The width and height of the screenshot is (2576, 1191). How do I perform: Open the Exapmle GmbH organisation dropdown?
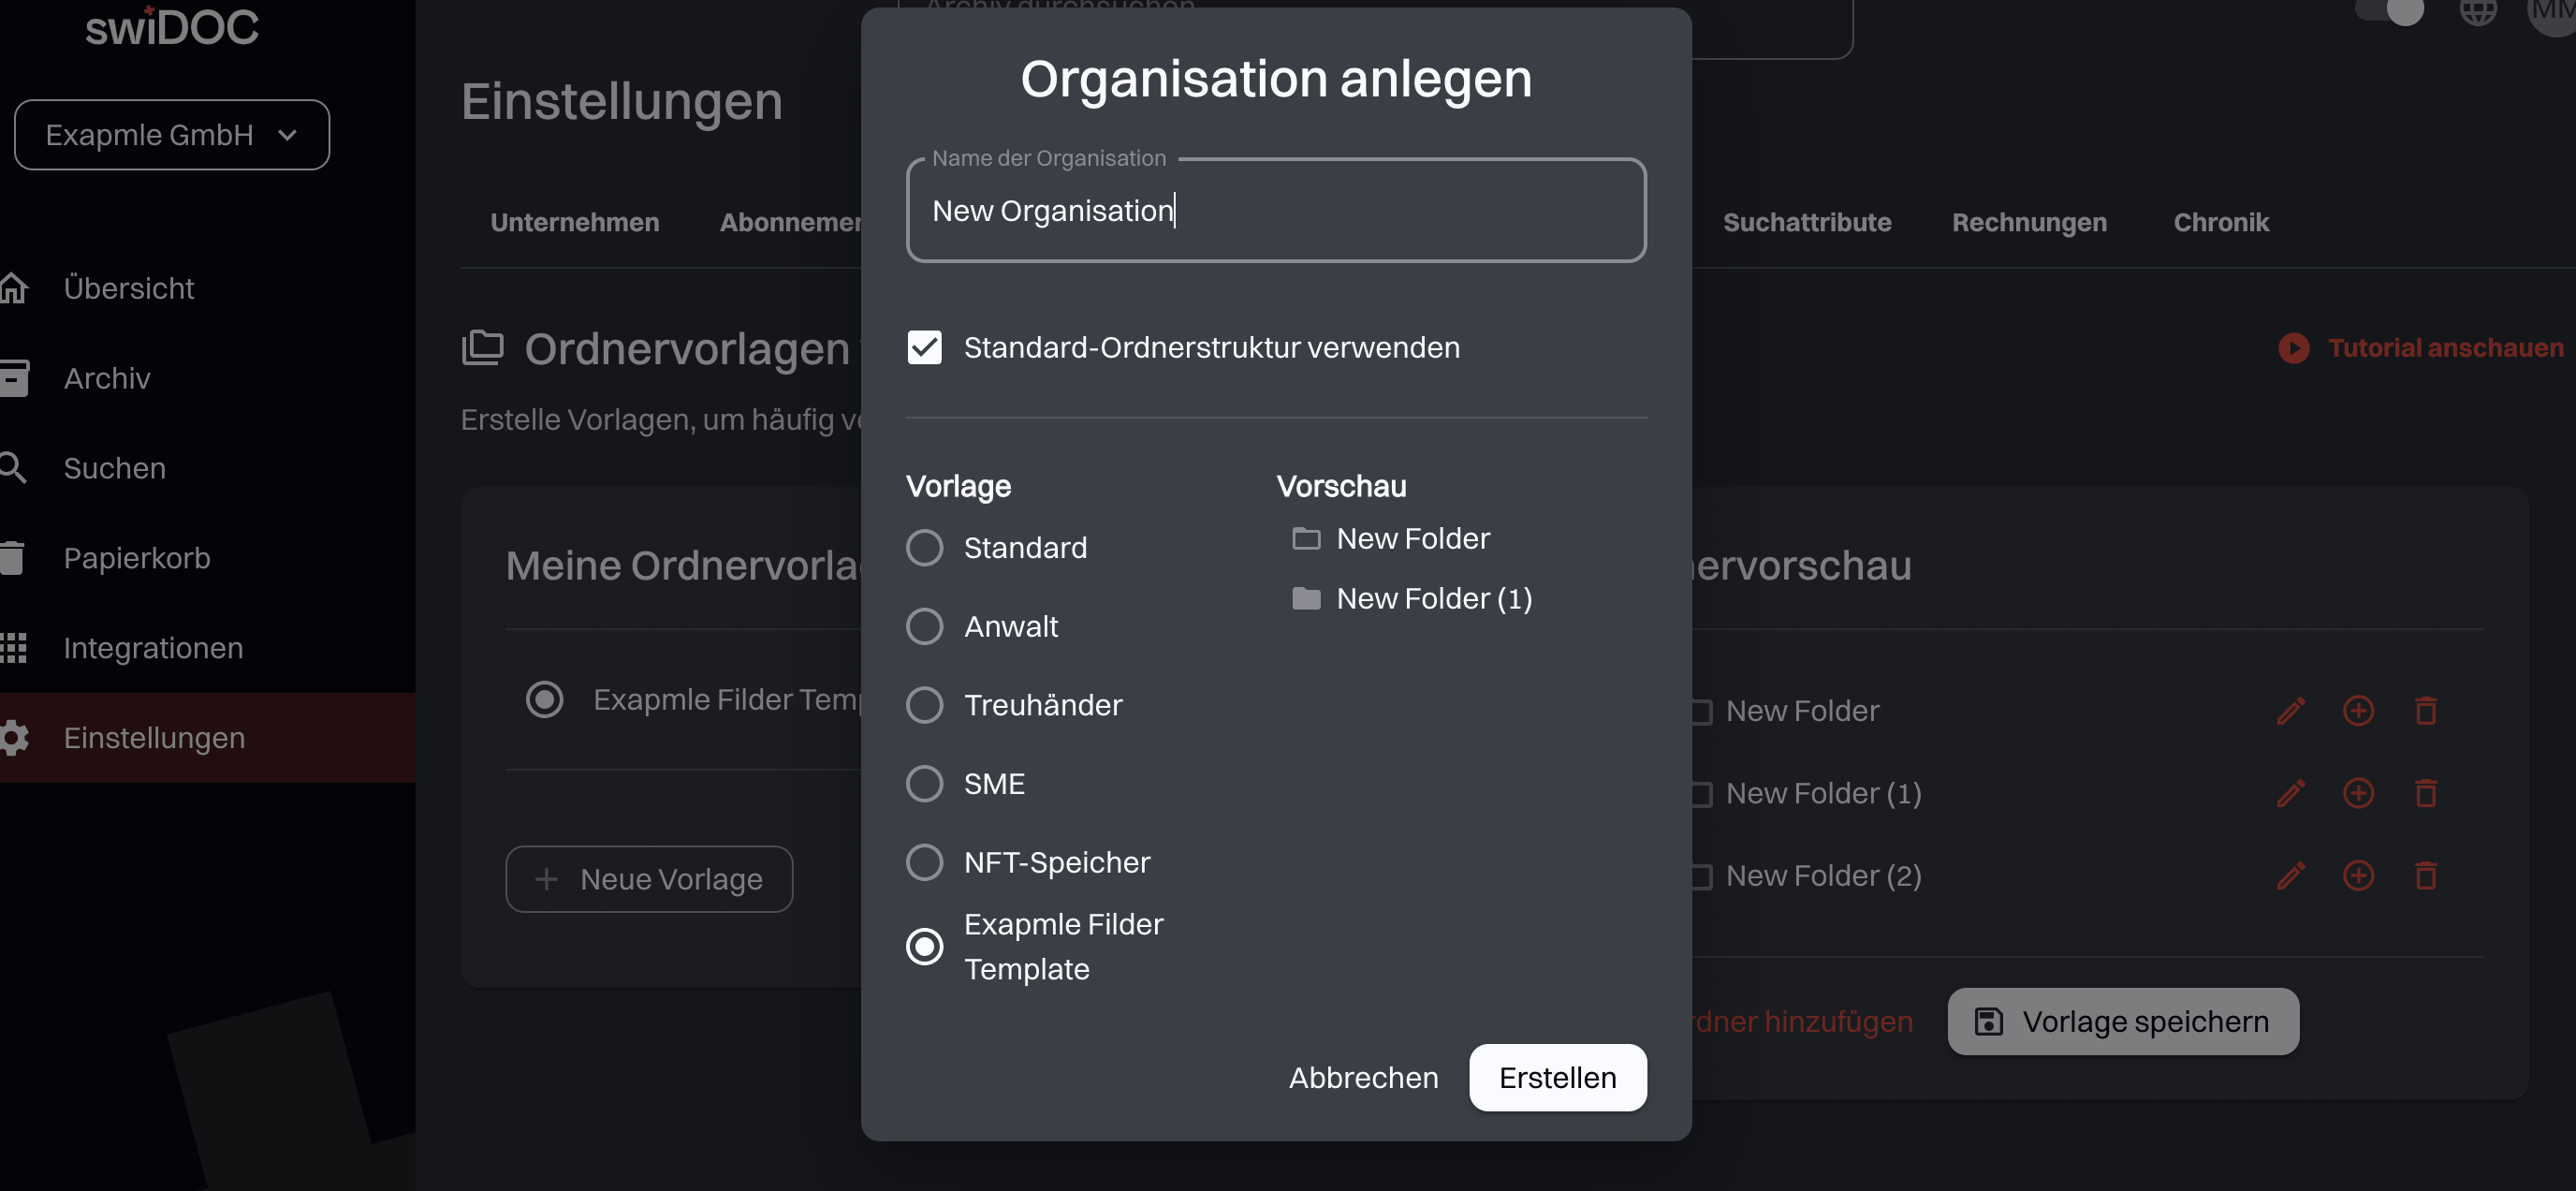pyautogui.click(x=171, y=135)
